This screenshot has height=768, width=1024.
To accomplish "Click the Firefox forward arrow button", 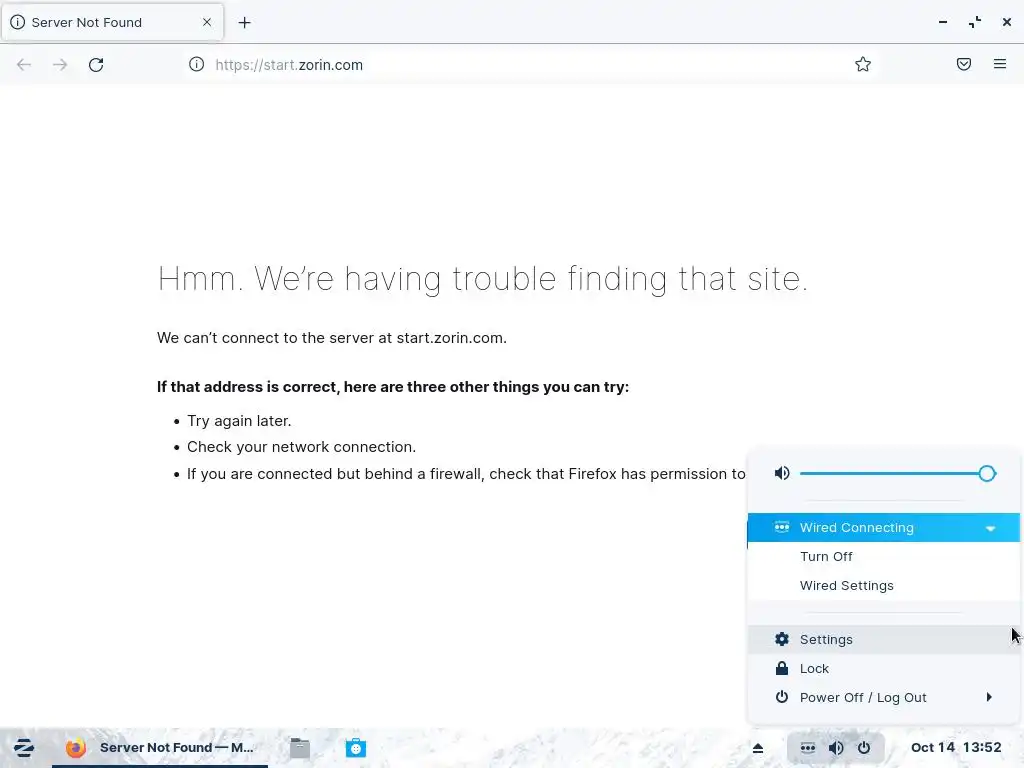I will [60, 64].
